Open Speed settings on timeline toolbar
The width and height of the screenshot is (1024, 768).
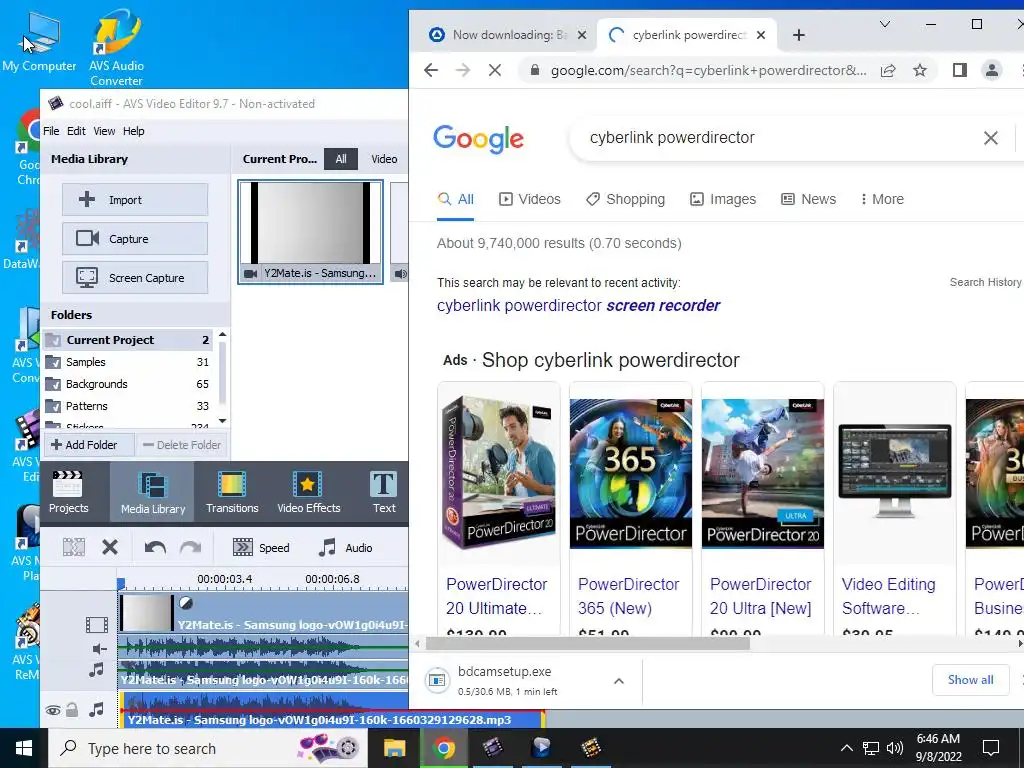261,547
